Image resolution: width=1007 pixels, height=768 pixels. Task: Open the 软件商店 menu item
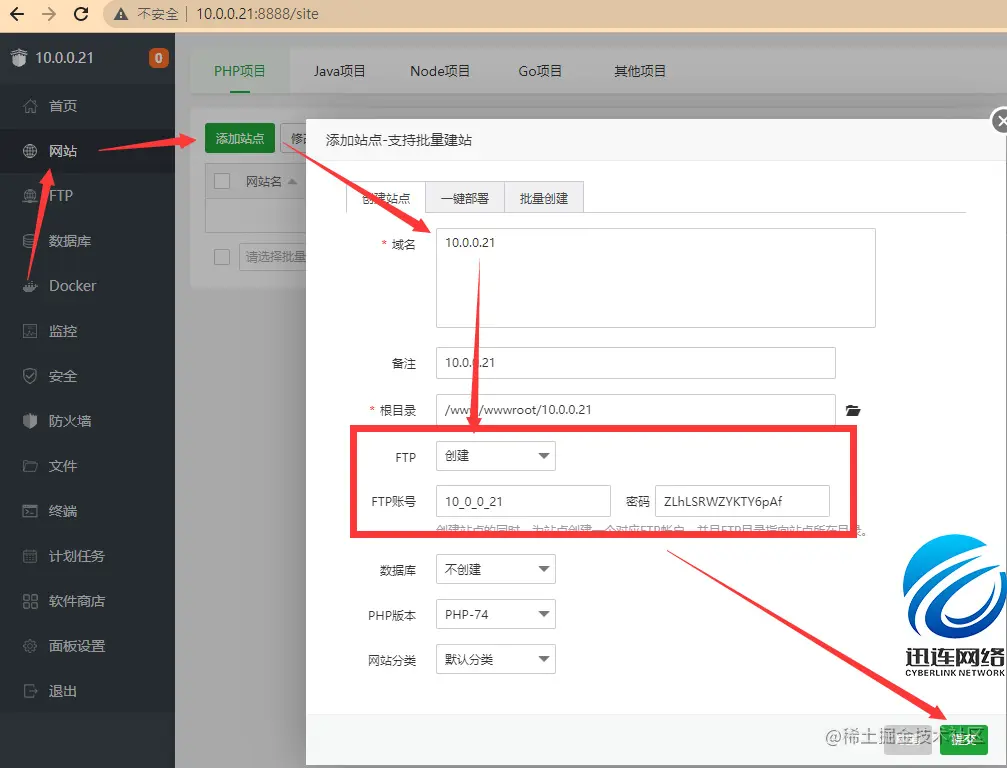[x=87, y=601]
